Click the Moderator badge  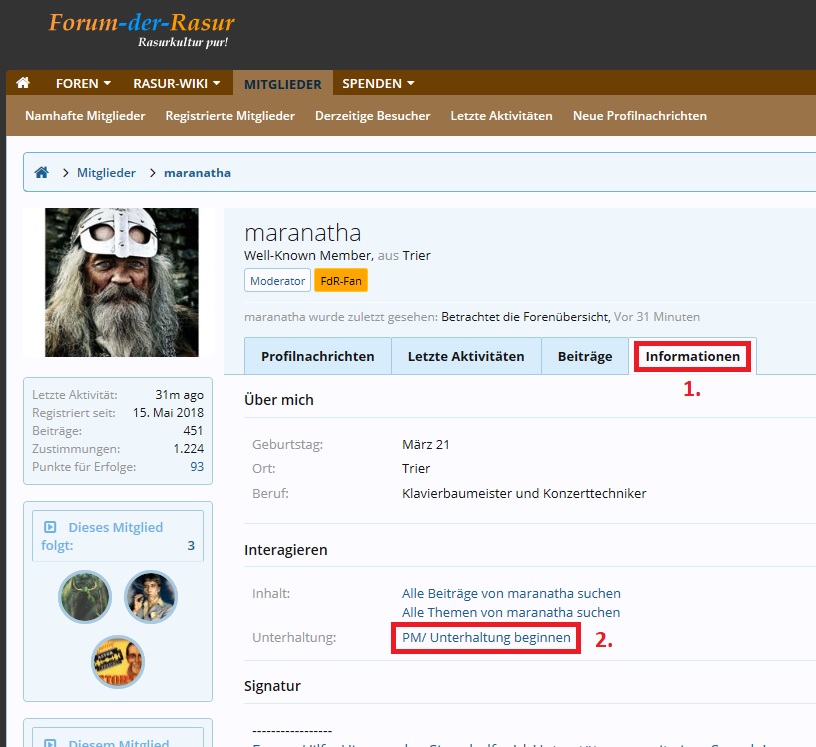(277, 281)
